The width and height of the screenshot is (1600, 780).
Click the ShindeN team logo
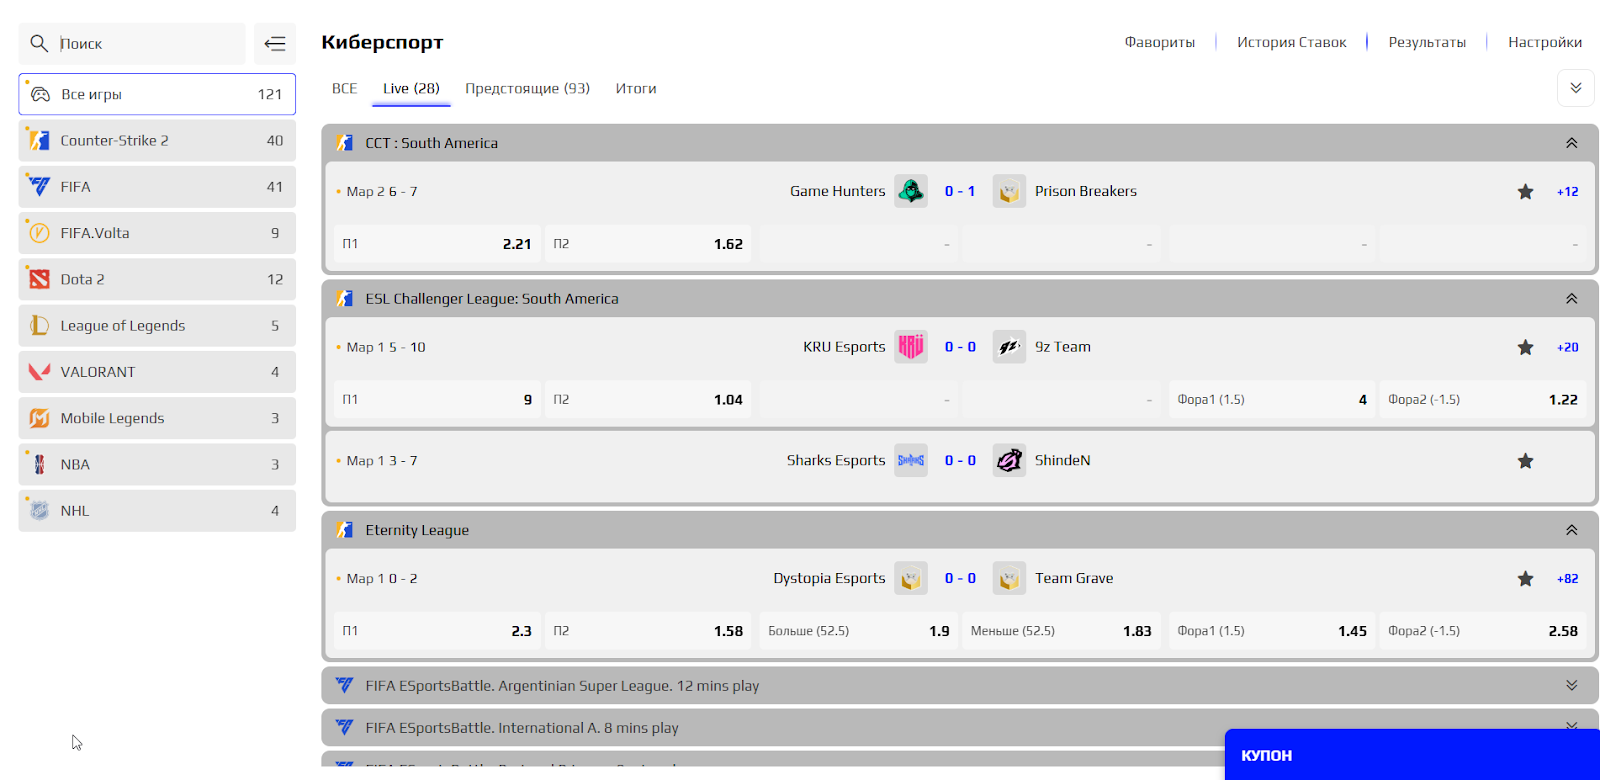click(x=1009, y=461)
